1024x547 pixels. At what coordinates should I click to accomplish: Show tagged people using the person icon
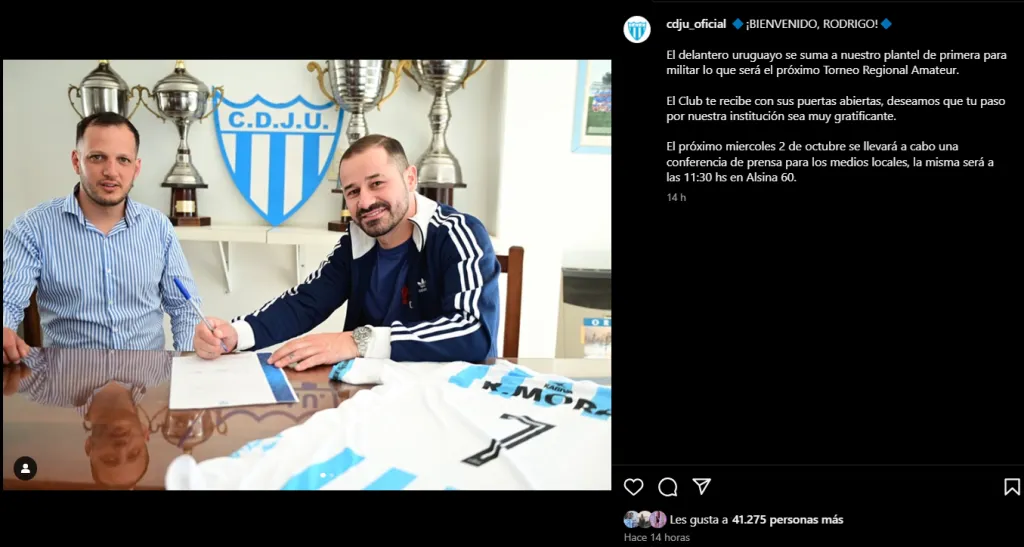[25, 468]
